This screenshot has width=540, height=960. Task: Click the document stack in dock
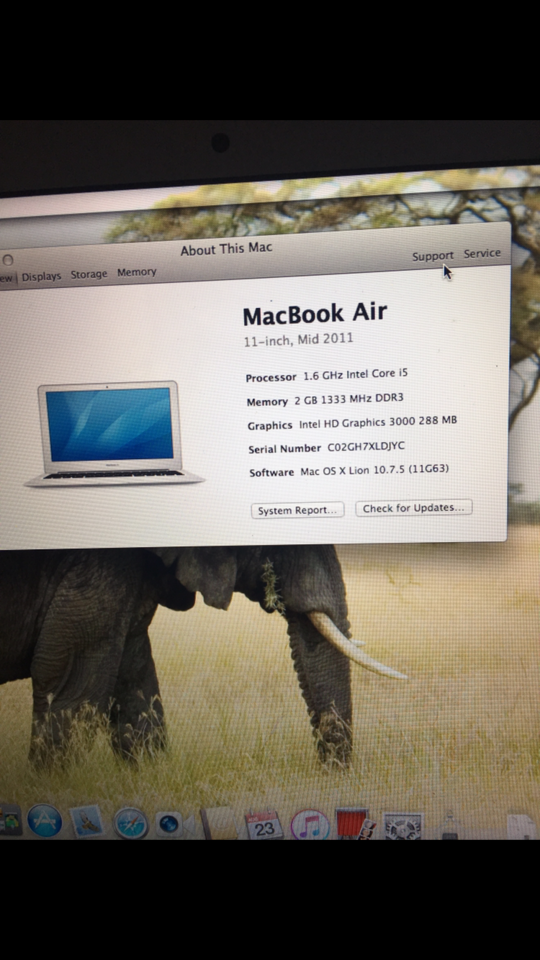pyautogui.click(x=521, y=825)
